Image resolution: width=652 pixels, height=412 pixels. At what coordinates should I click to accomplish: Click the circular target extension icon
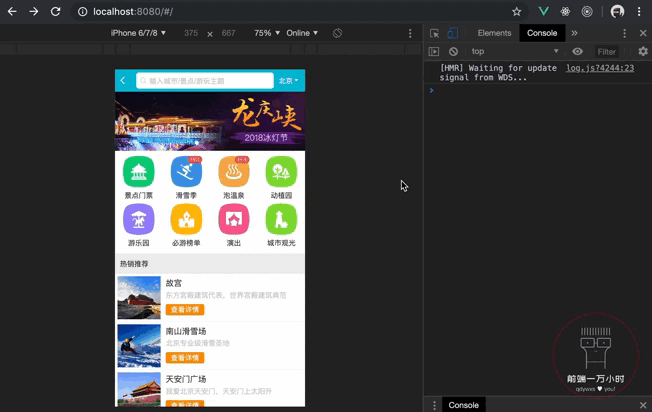(x=587, y=12)
